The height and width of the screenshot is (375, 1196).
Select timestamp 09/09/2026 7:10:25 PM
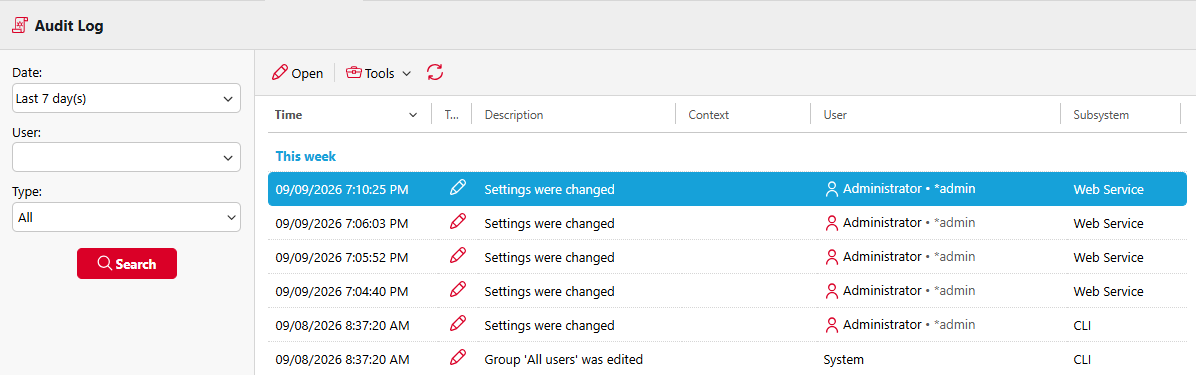tap(342, 189)
